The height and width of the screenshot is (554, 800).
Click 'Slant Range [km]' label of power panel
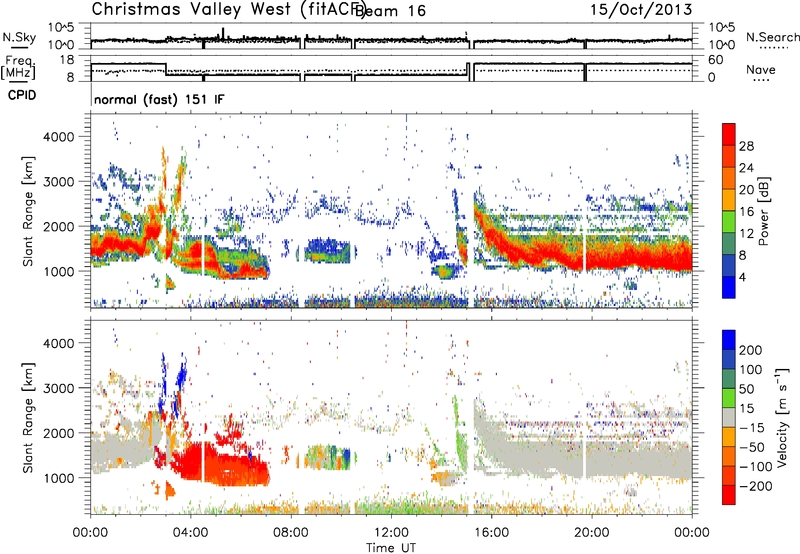click(x=28, y=211)
